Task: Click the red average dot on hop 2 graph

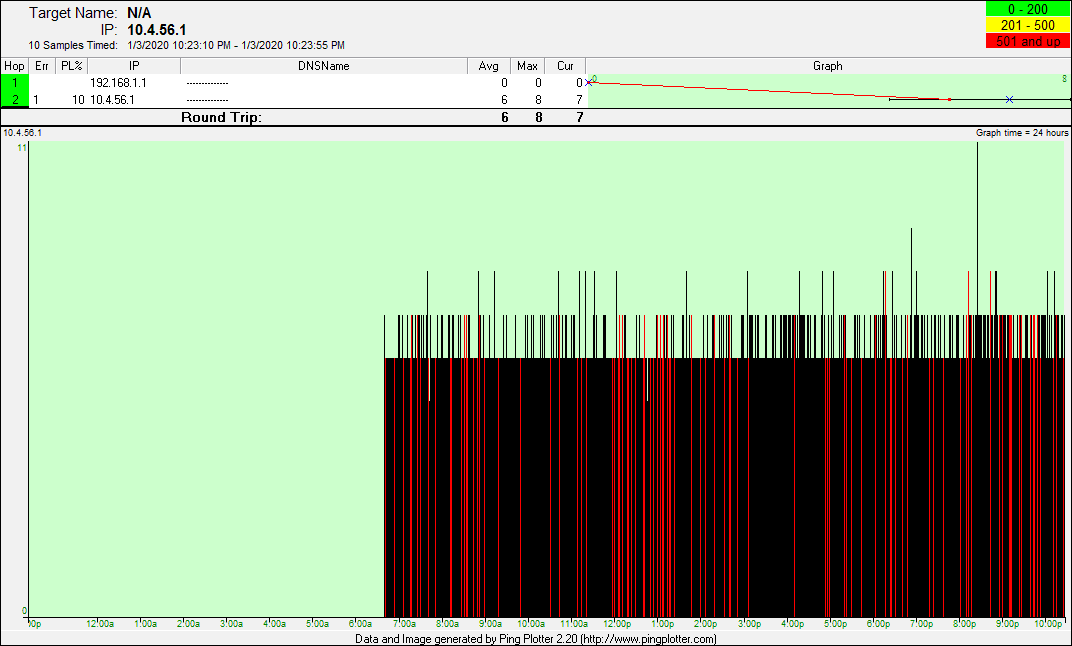Action: (949, 99)
